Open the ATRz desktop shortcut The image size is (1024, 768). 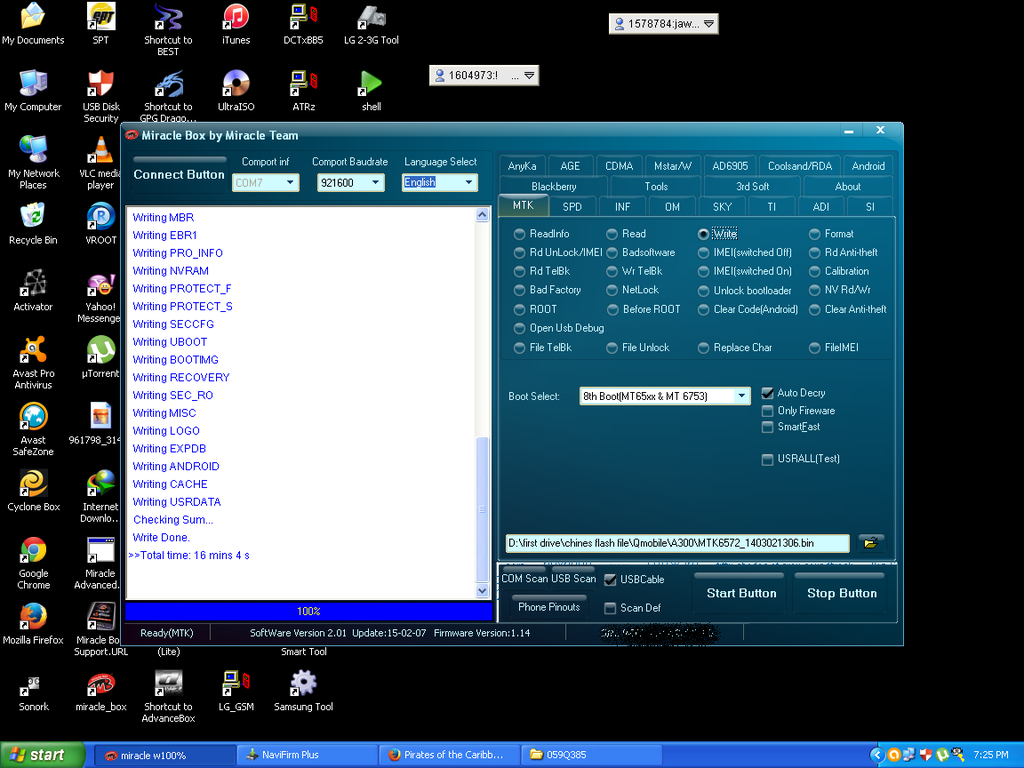coord(304,90)
